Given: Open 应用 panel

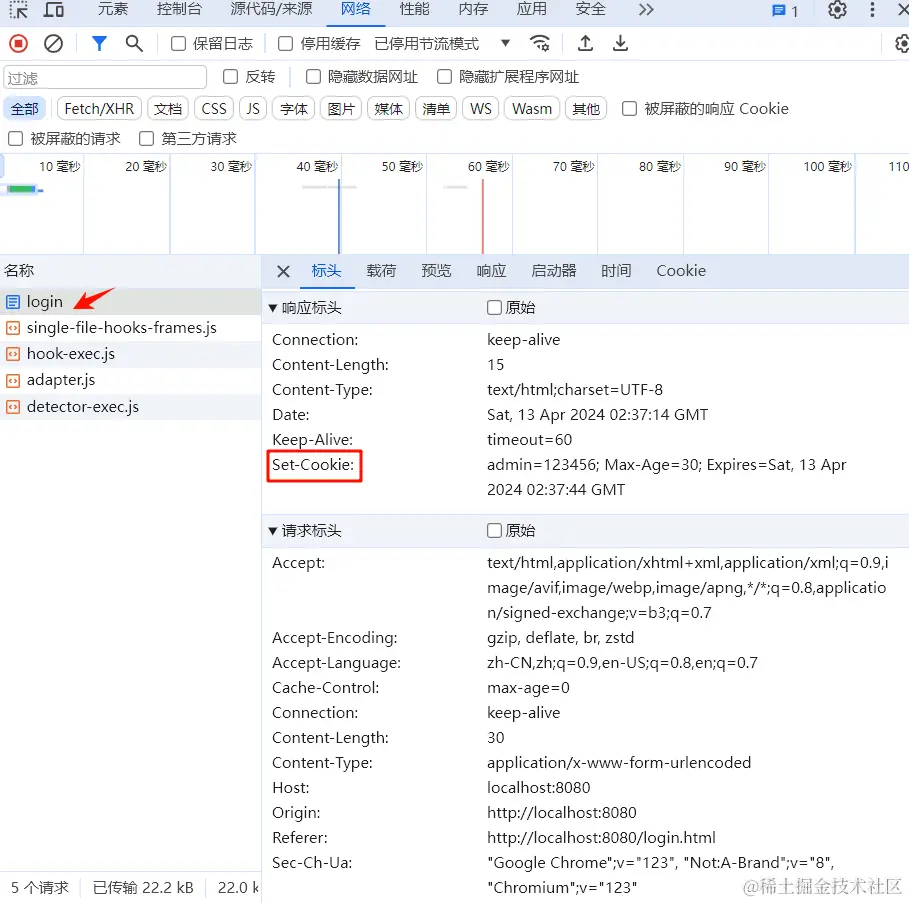Looking at the screenshot, I should tap(532, 9).
